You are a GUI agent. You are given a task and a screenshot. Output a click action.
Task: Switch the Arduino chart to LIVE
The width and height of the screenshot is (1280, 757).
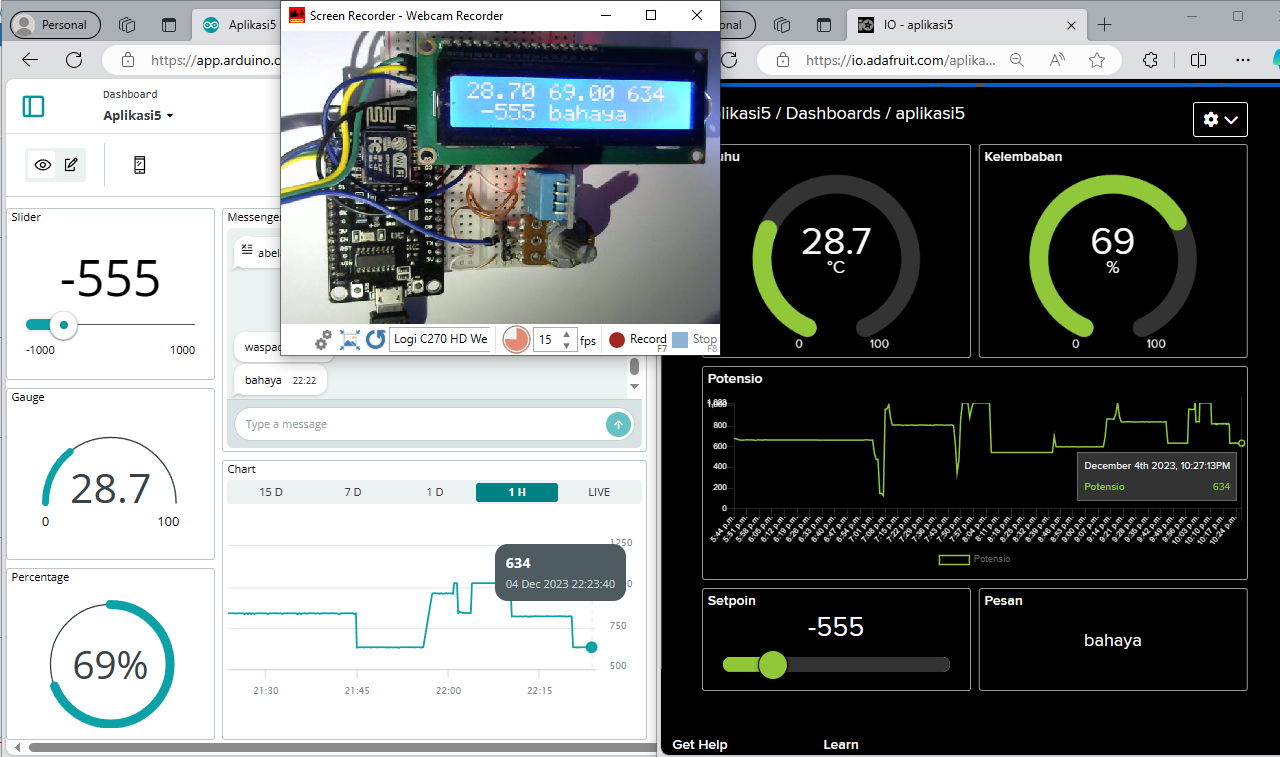[x=599, y=492]
